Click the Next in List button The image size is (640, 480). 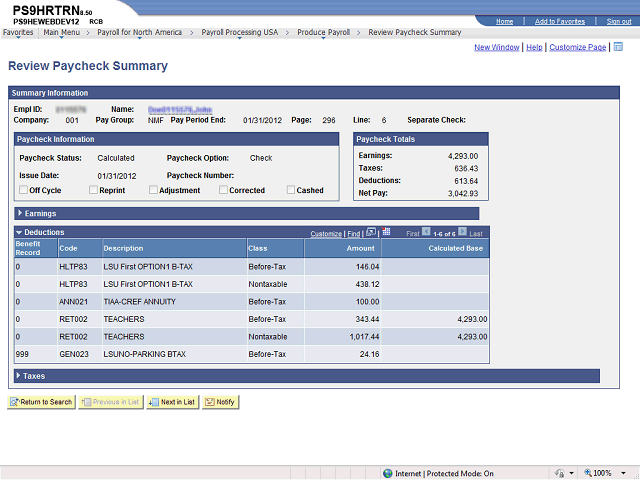(173, 402)
